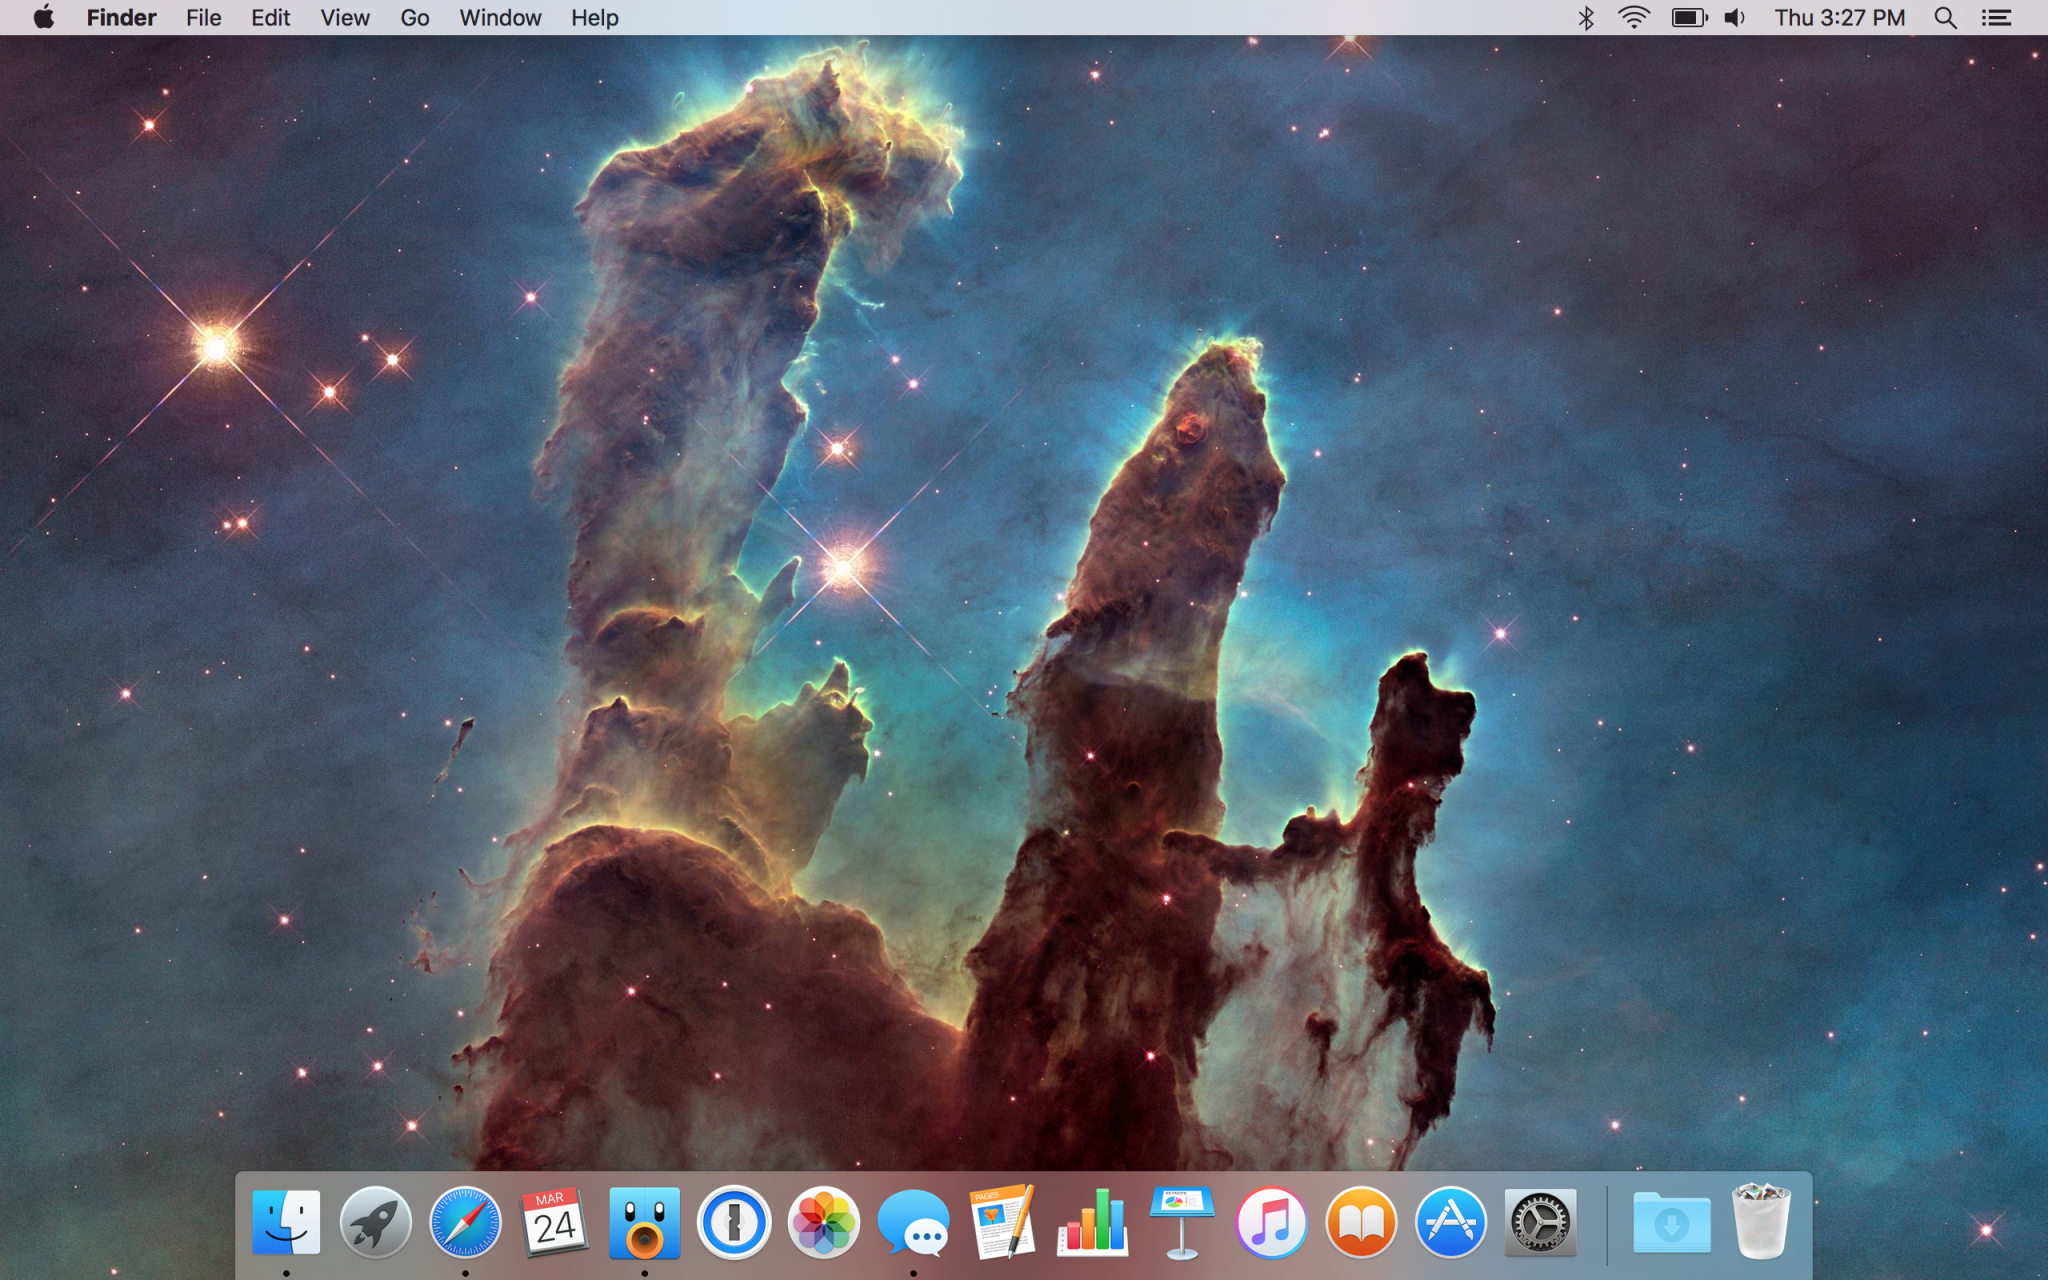
Task: Open Tweetbot bird icon in Dock
Action: coord(644,1222)
